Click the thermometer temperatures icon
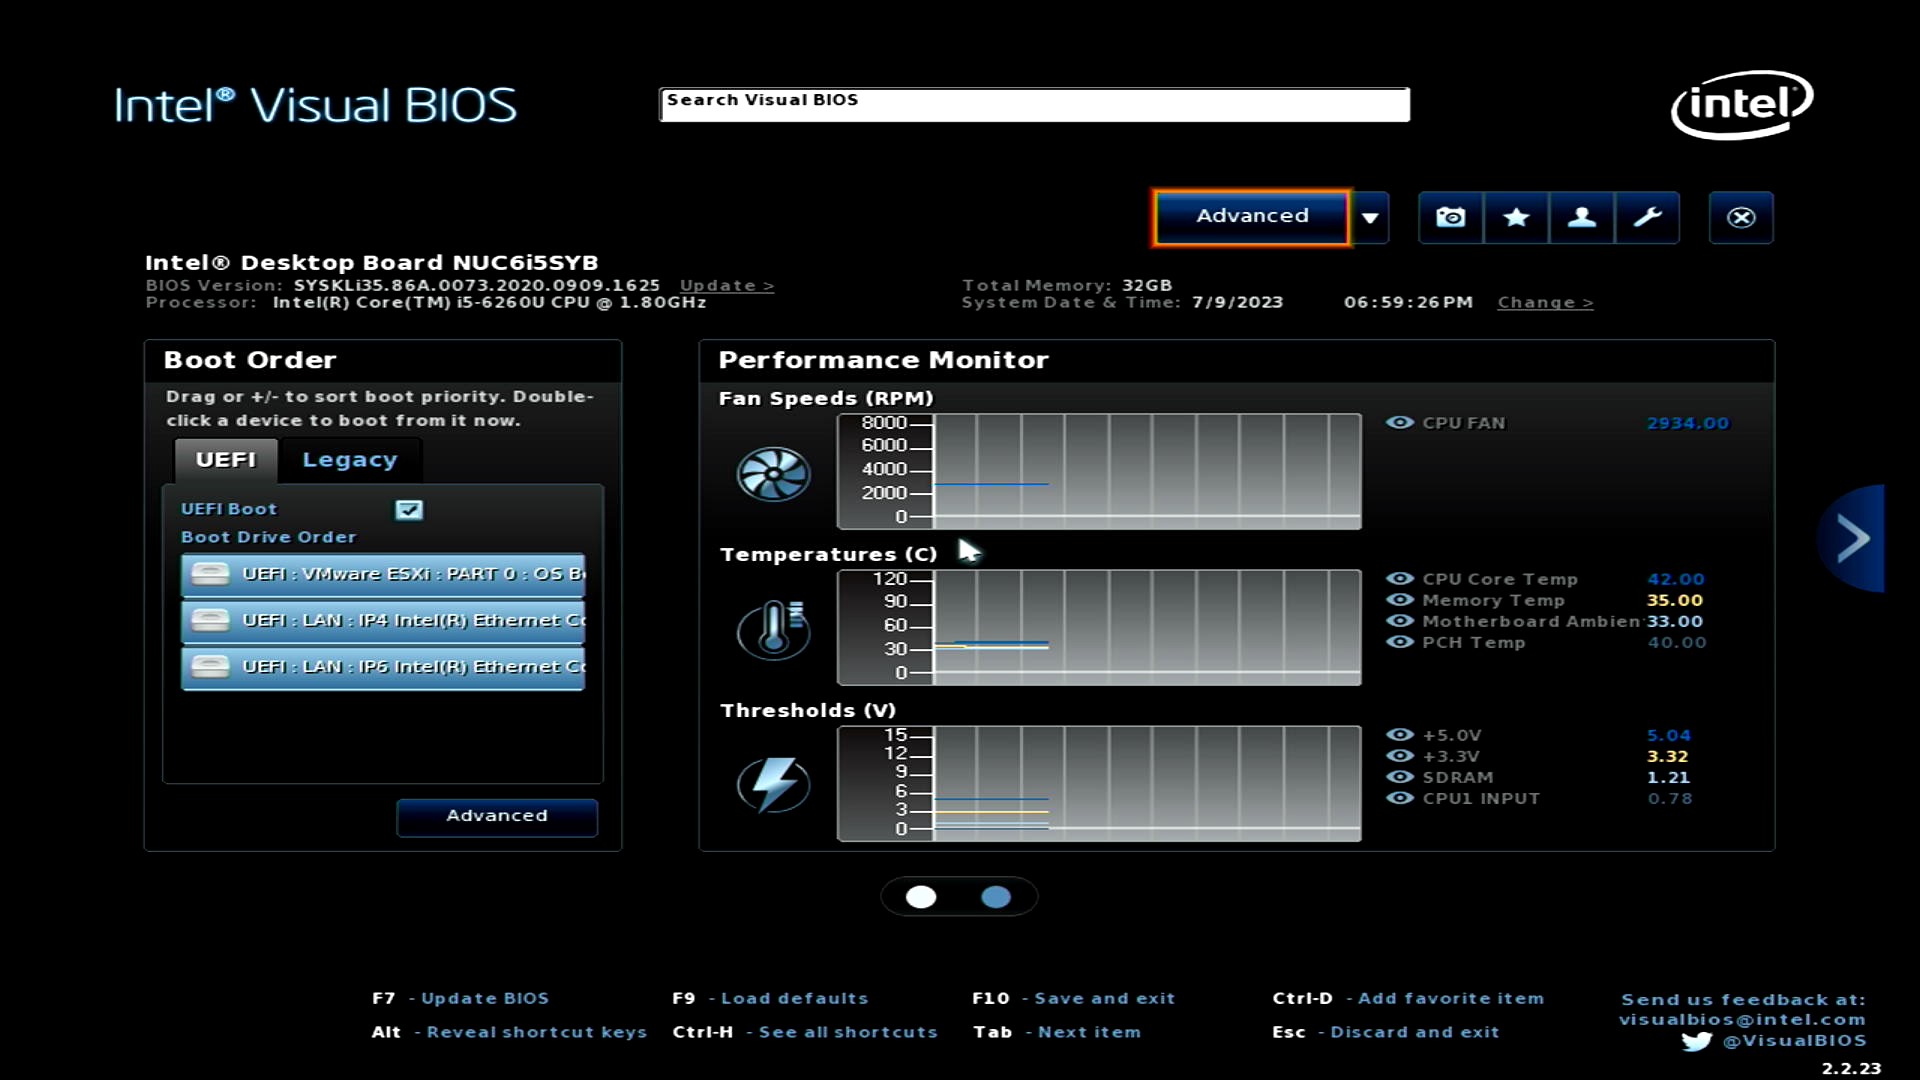The image size is (1920, 1080). coord(773,629)
